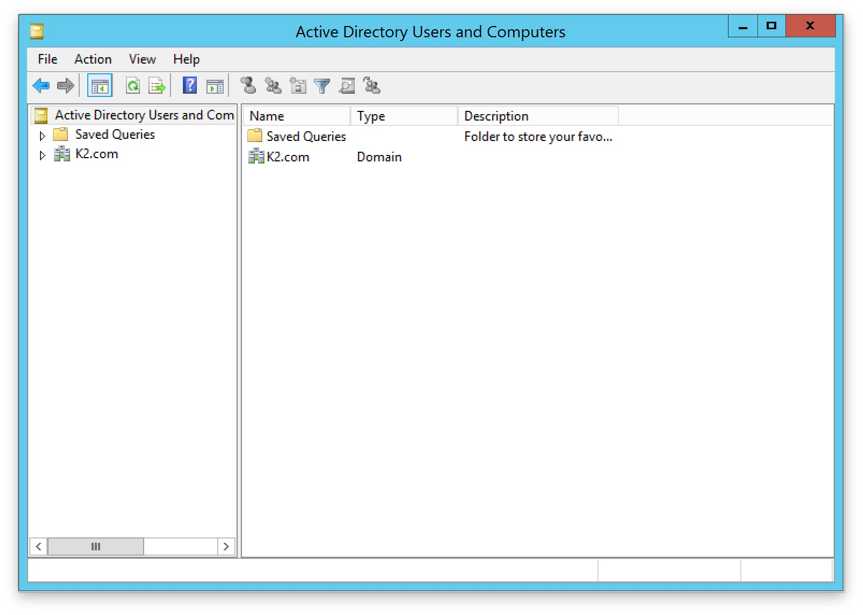Screen dimensions: 863x615
Task: Click the K2.com domain icon in list
Action: coord(256,157)
